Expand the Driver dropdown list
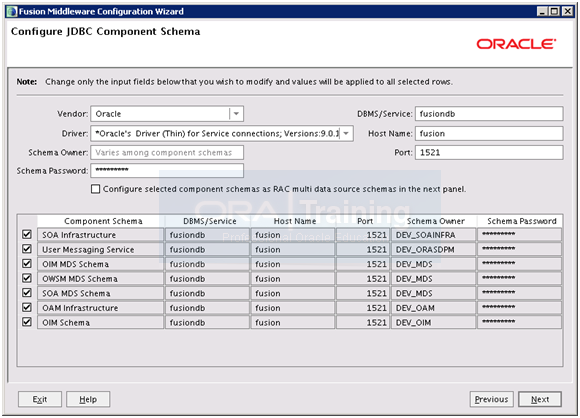Viewport: 580px width, 418px height. point(346,134)
